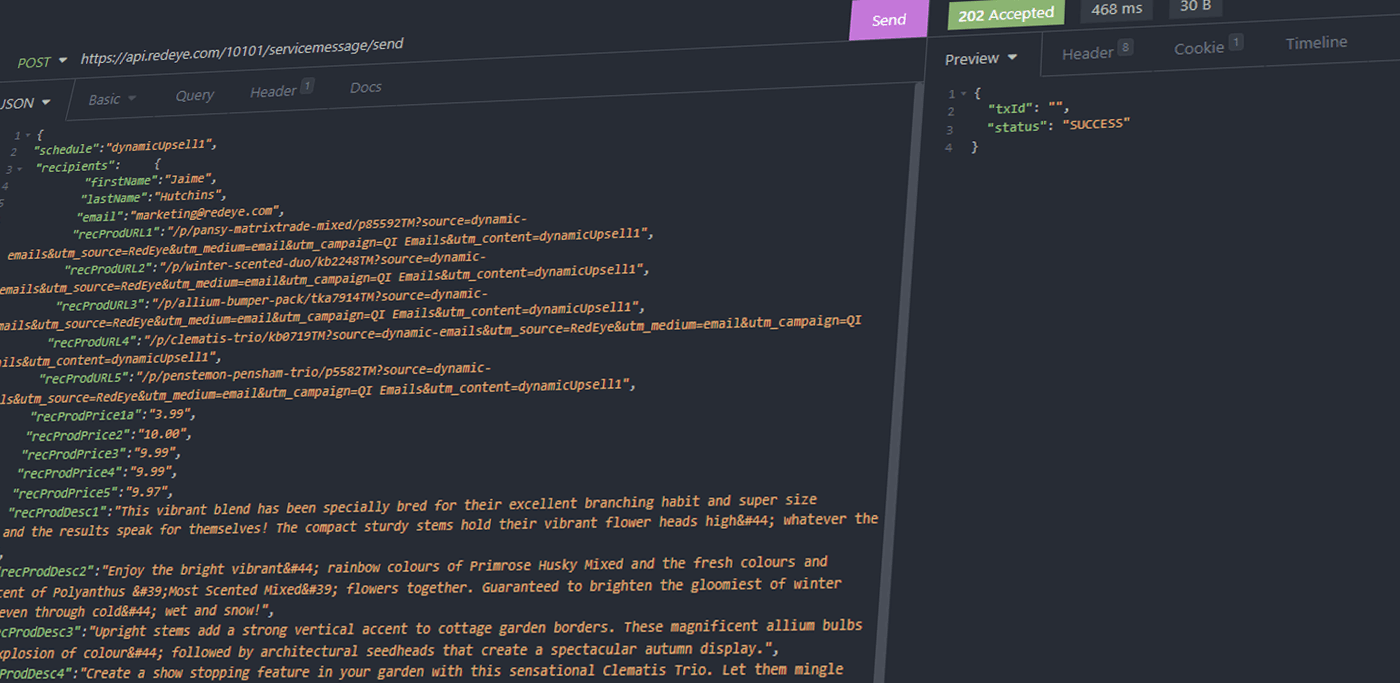
Task: Collapse the response JSON object
Action: click(x=962, y=92)
